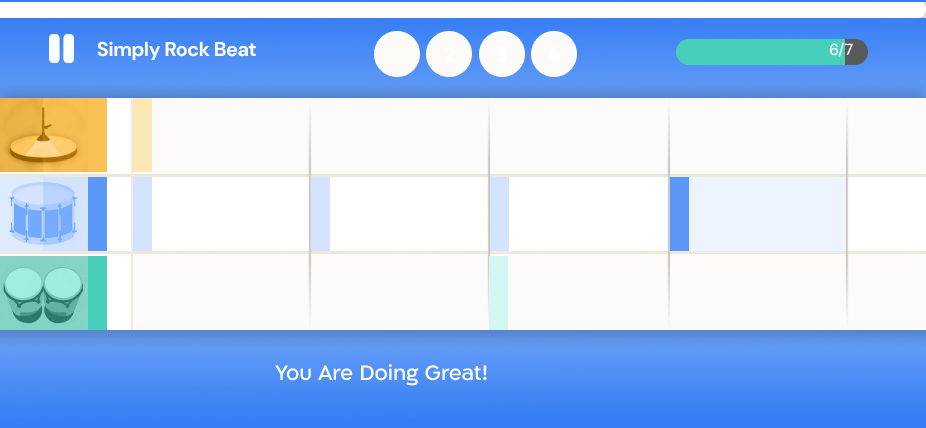Screen dimensions: 926x428
Task: Click the Simply Rock Beat title
Action: tap(177, 50)
